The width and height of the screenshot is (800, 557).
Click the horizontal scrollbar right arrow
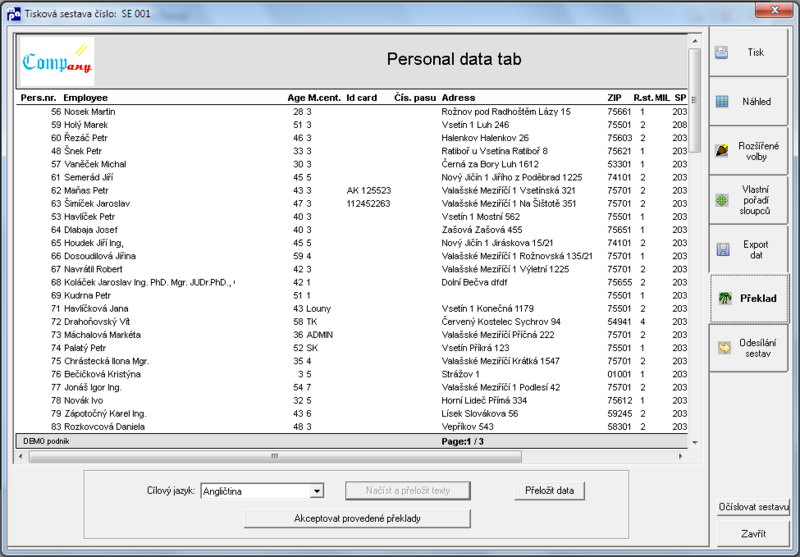coord(681,456)
